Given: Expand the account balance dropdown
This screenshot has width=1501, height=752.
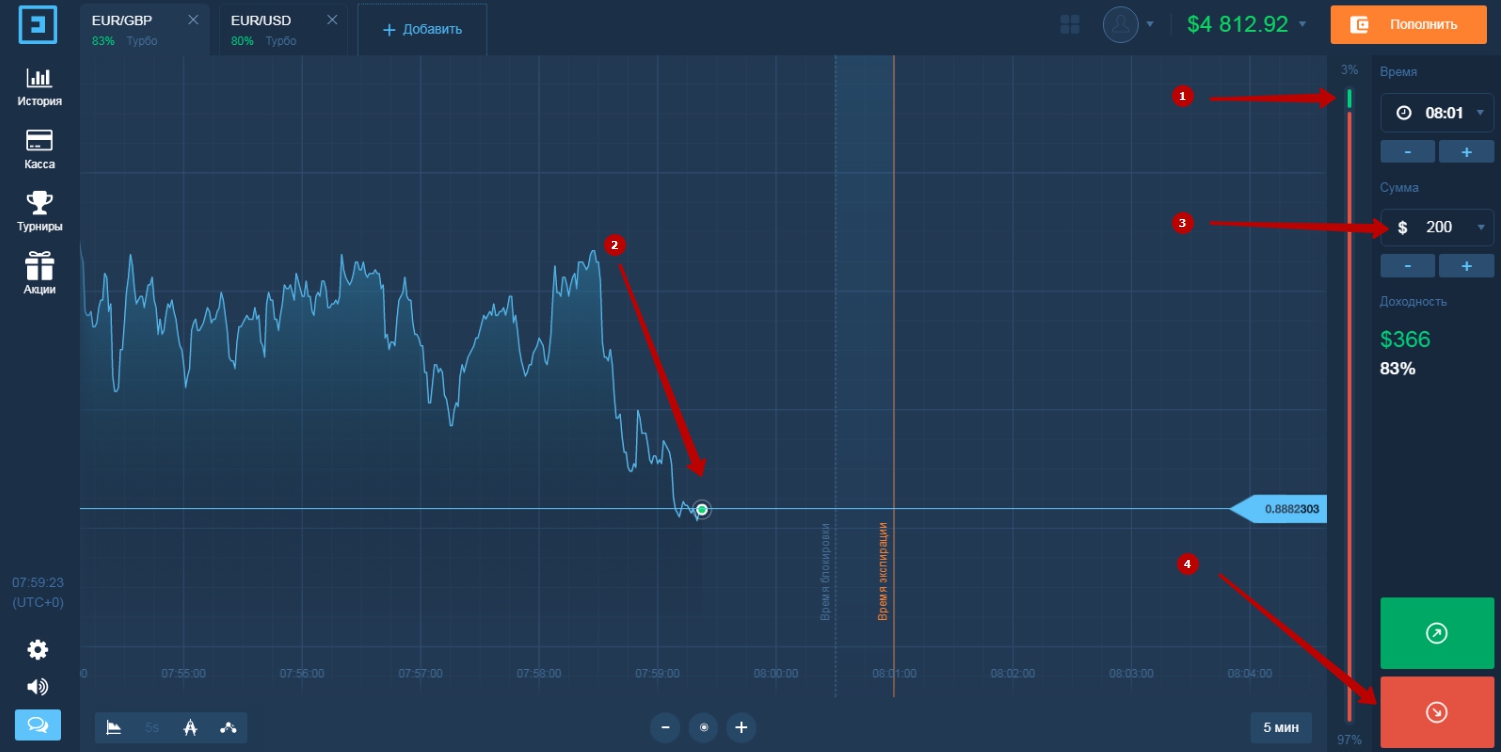Looking at the screenshot, I should pos(1302,25).
